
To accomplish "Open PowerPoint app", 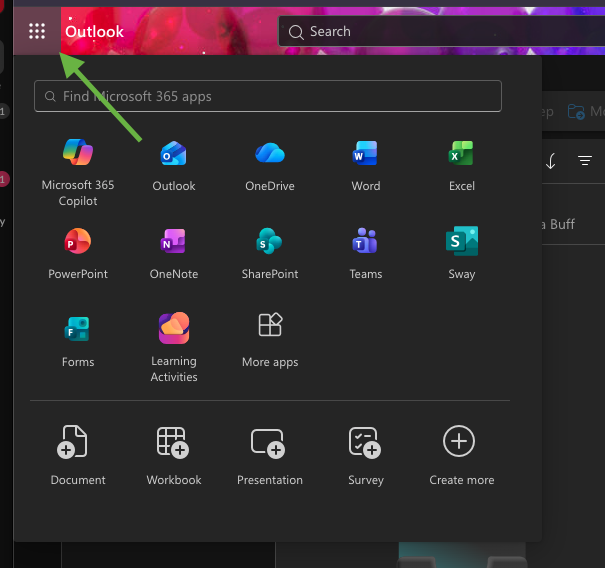I will (78, 254).
